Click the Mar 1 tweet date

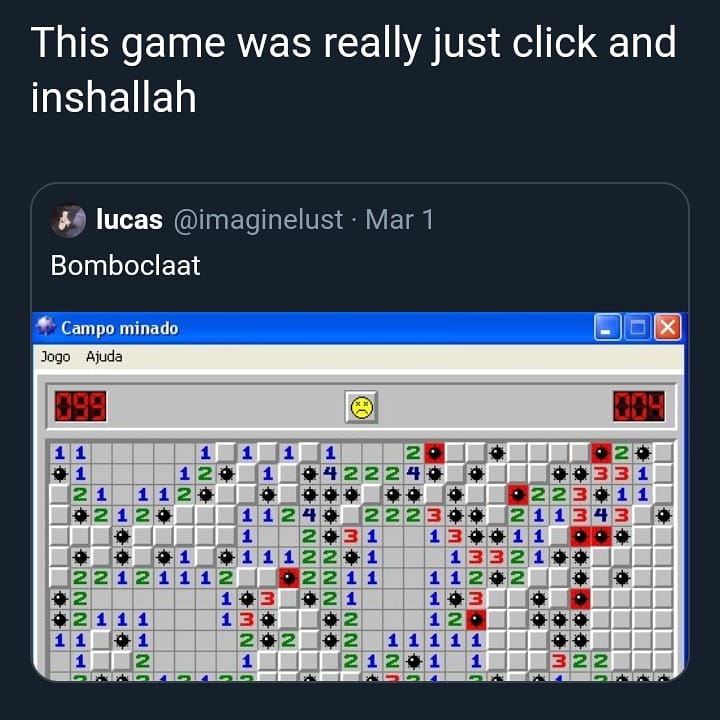tap(399, 219)
